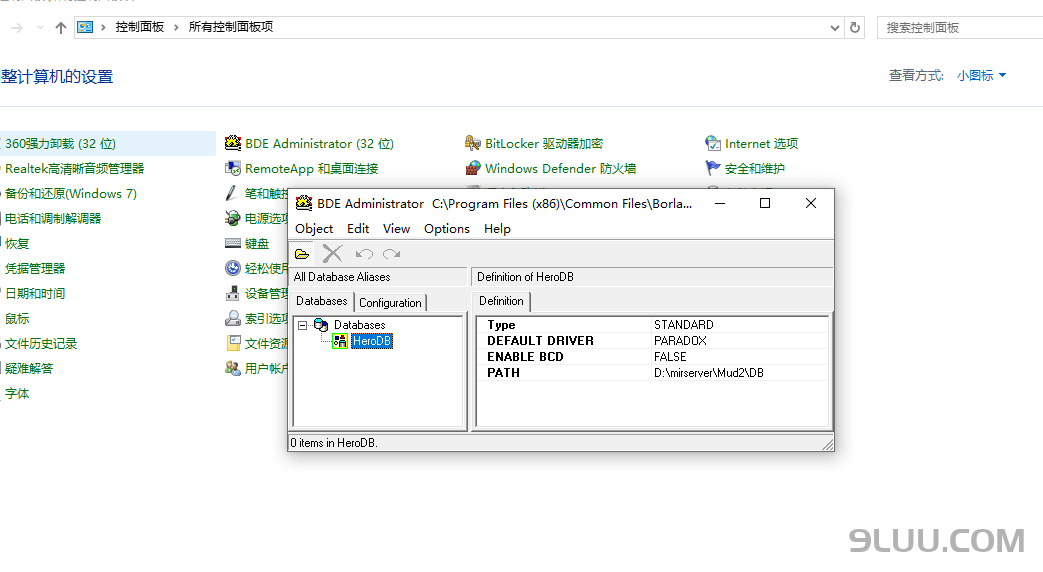The image size is (1043, 572).
Task: Click the 安全和维护 flag icon
Action: point(712,168)
